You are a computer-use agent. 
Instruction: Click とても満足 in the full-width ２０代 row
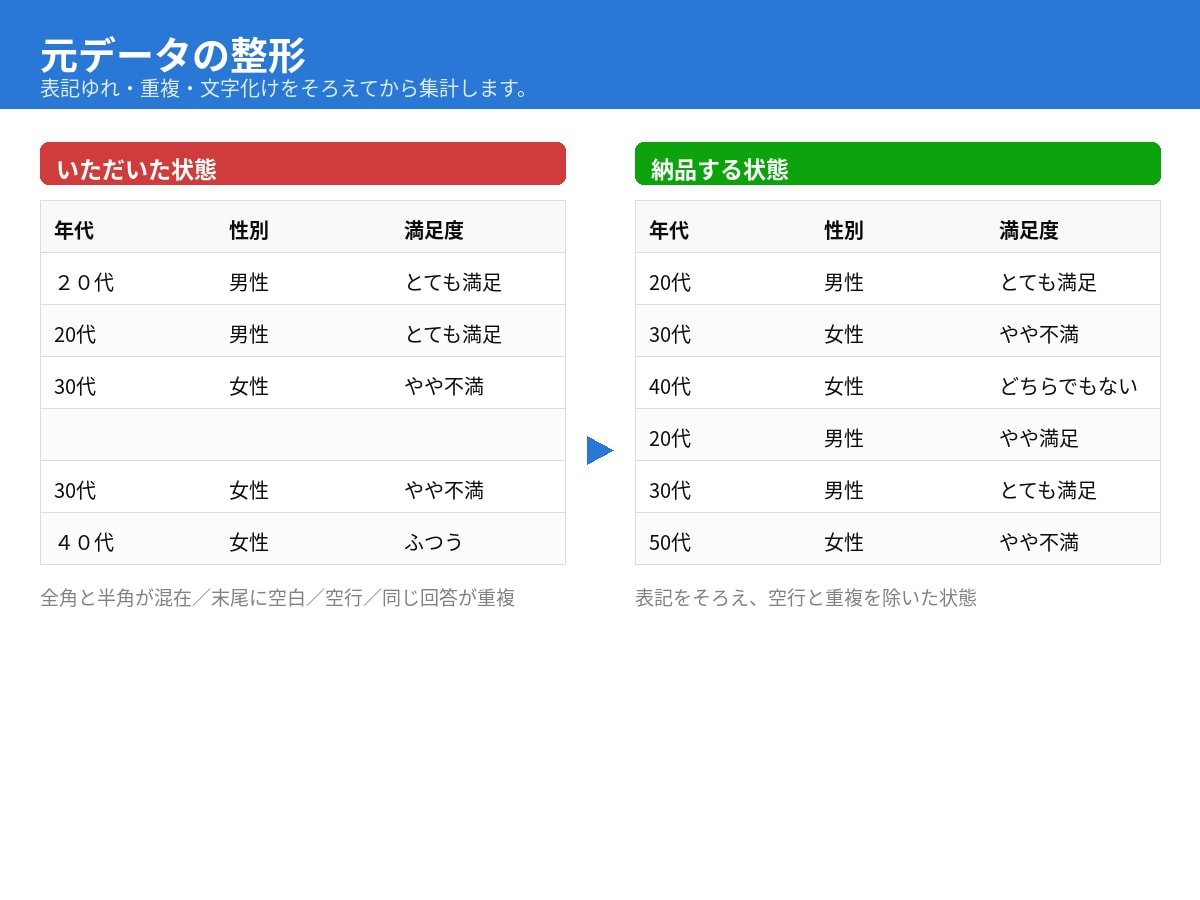click(x=453, y=282)
